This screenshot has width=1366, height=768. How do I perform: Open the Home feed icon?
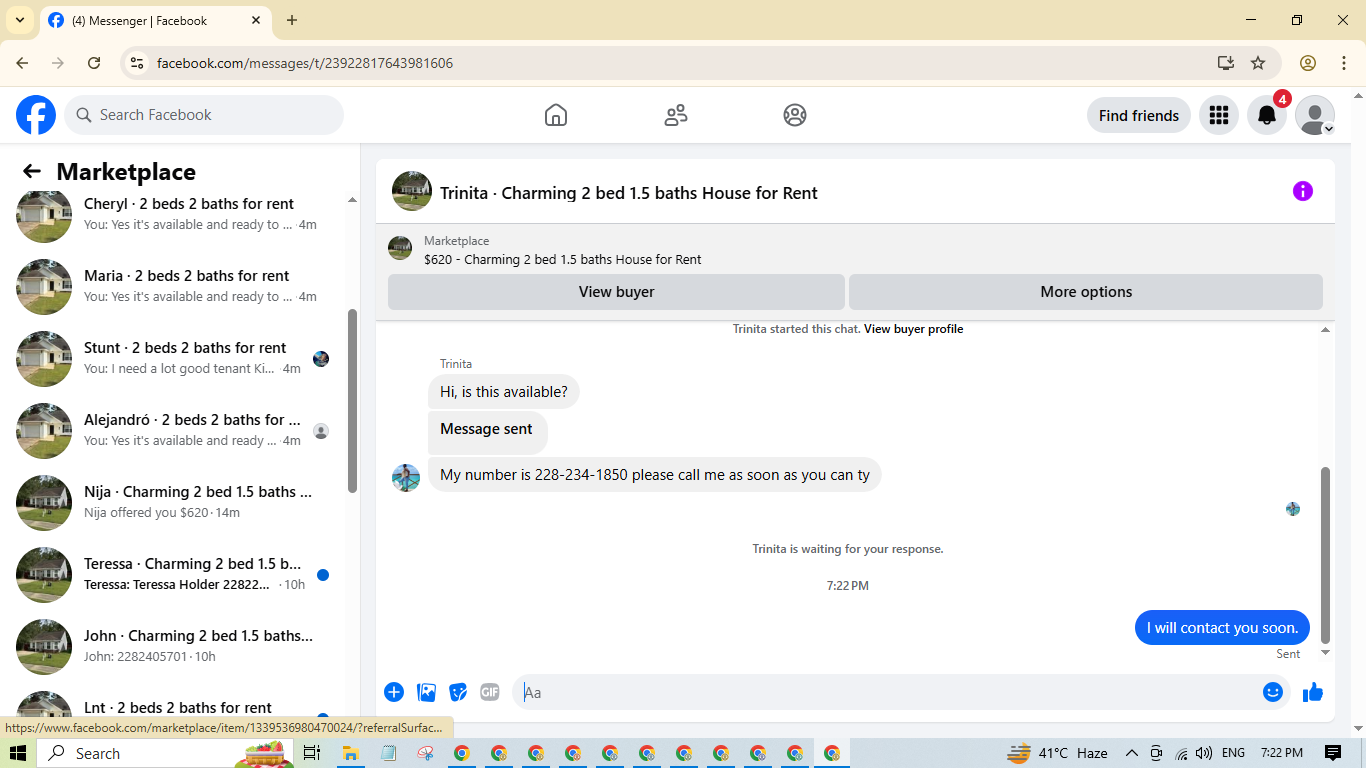(556, 115)
